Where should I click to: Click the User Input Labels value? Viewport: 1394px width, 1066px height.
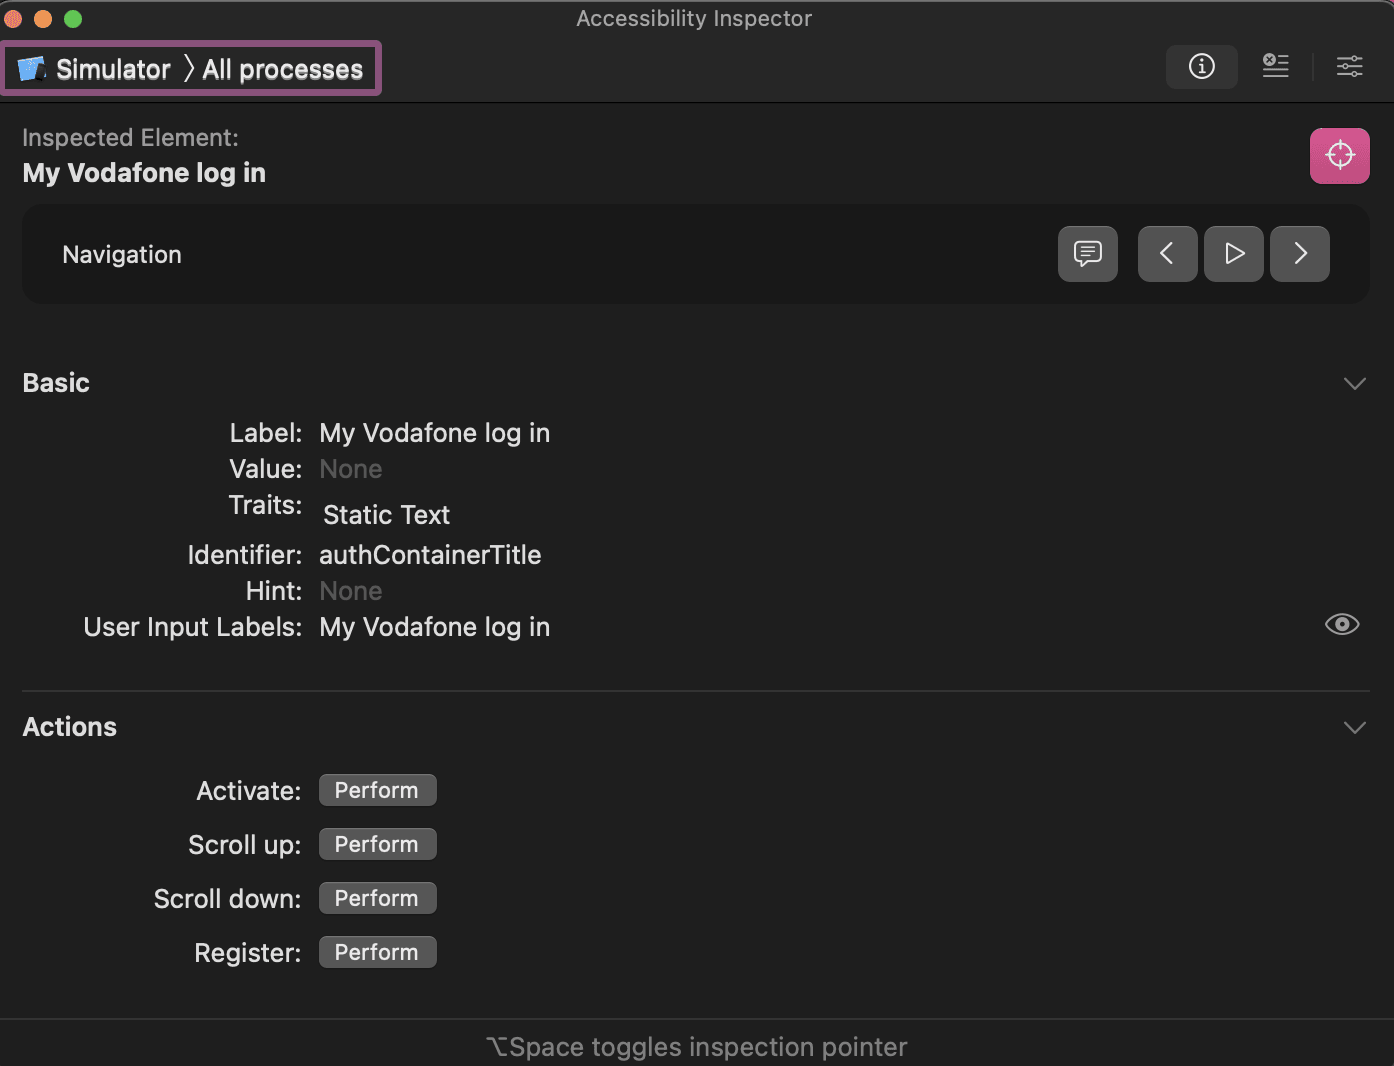click(434, 627)
